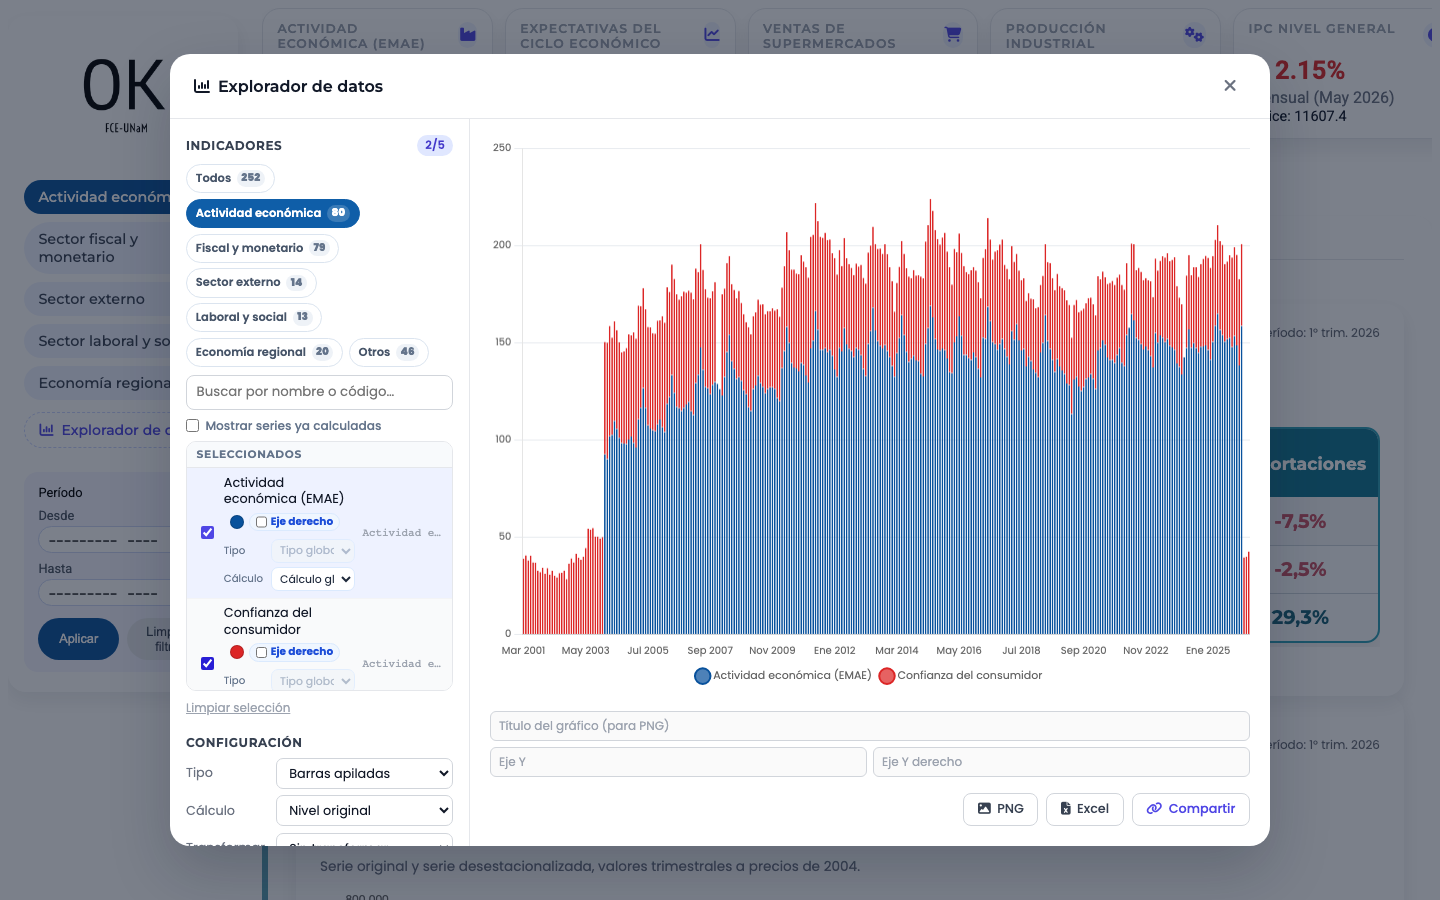
Task: Click the Eje Y derecho label input
Action: point(1061,762)
